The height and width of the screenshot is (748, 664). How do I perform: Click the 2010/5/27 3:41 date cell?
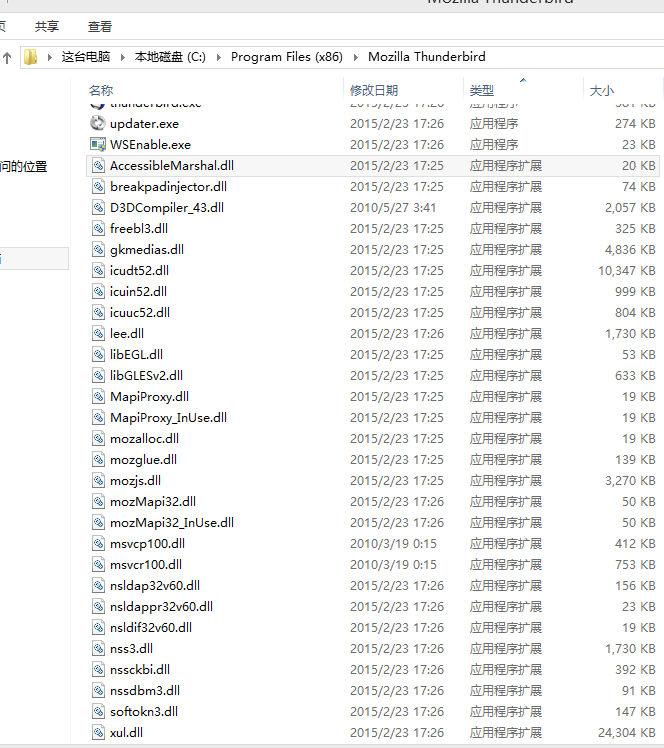[393, 208]
